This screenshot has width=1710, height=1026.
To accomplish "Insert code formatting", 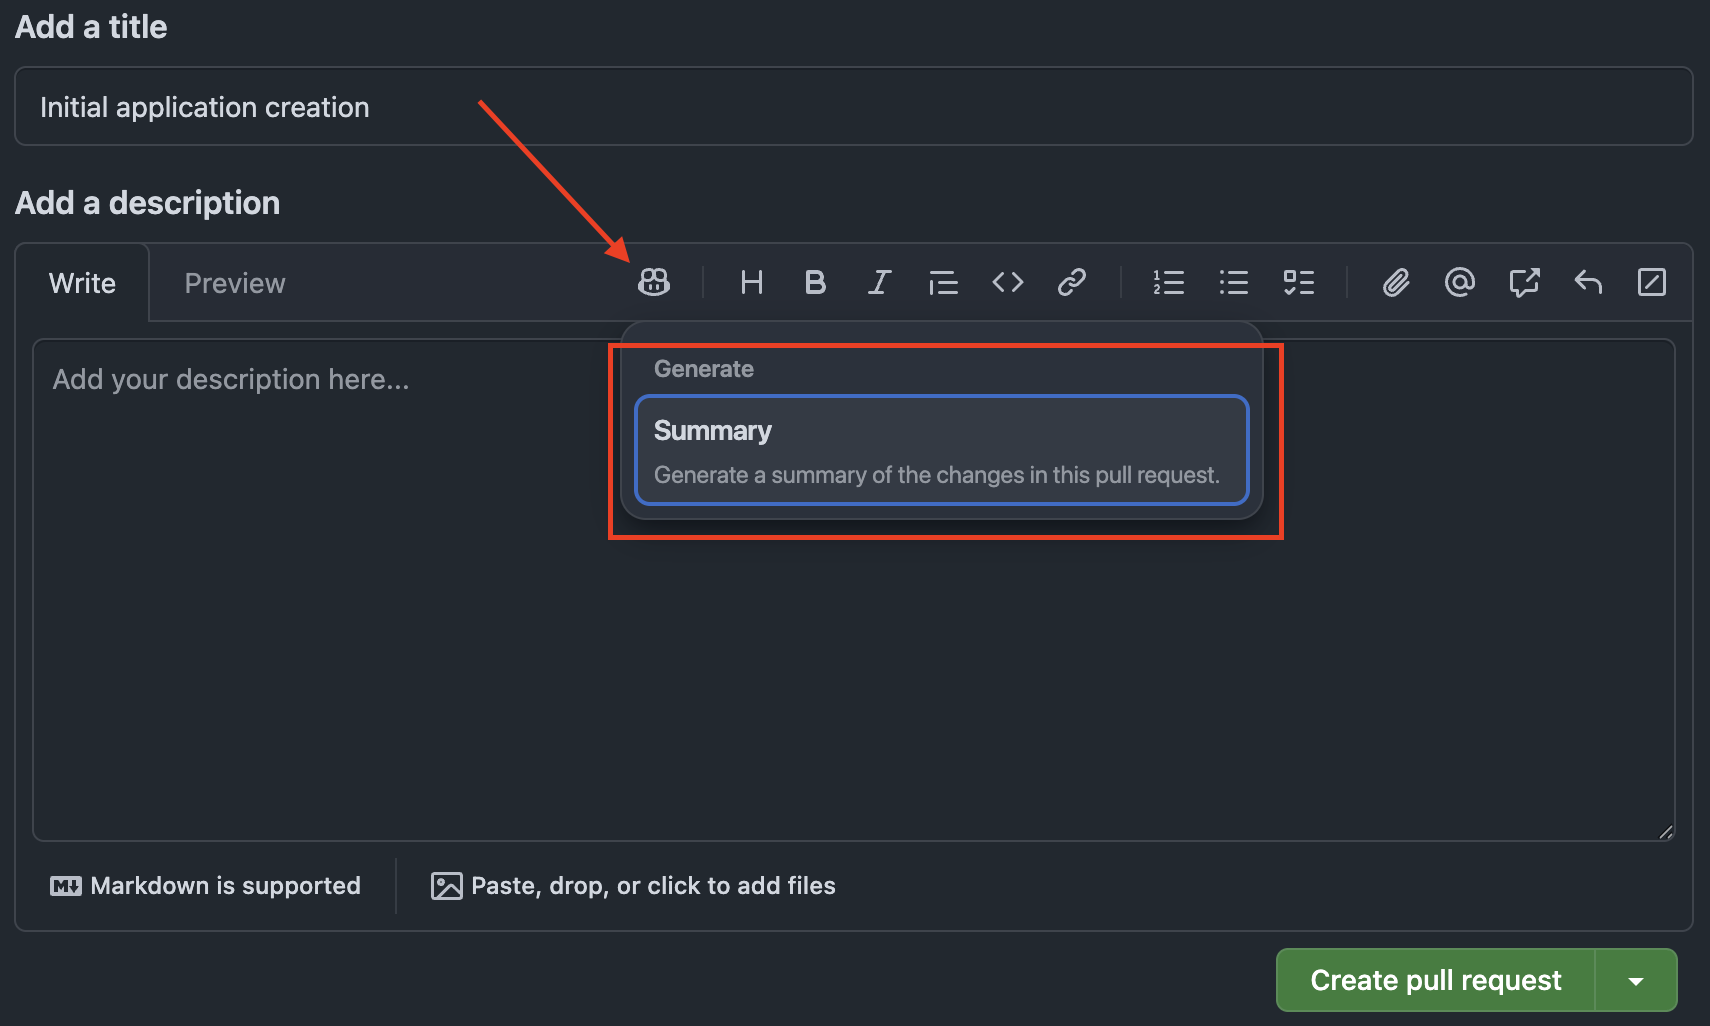I will 1007,283.
